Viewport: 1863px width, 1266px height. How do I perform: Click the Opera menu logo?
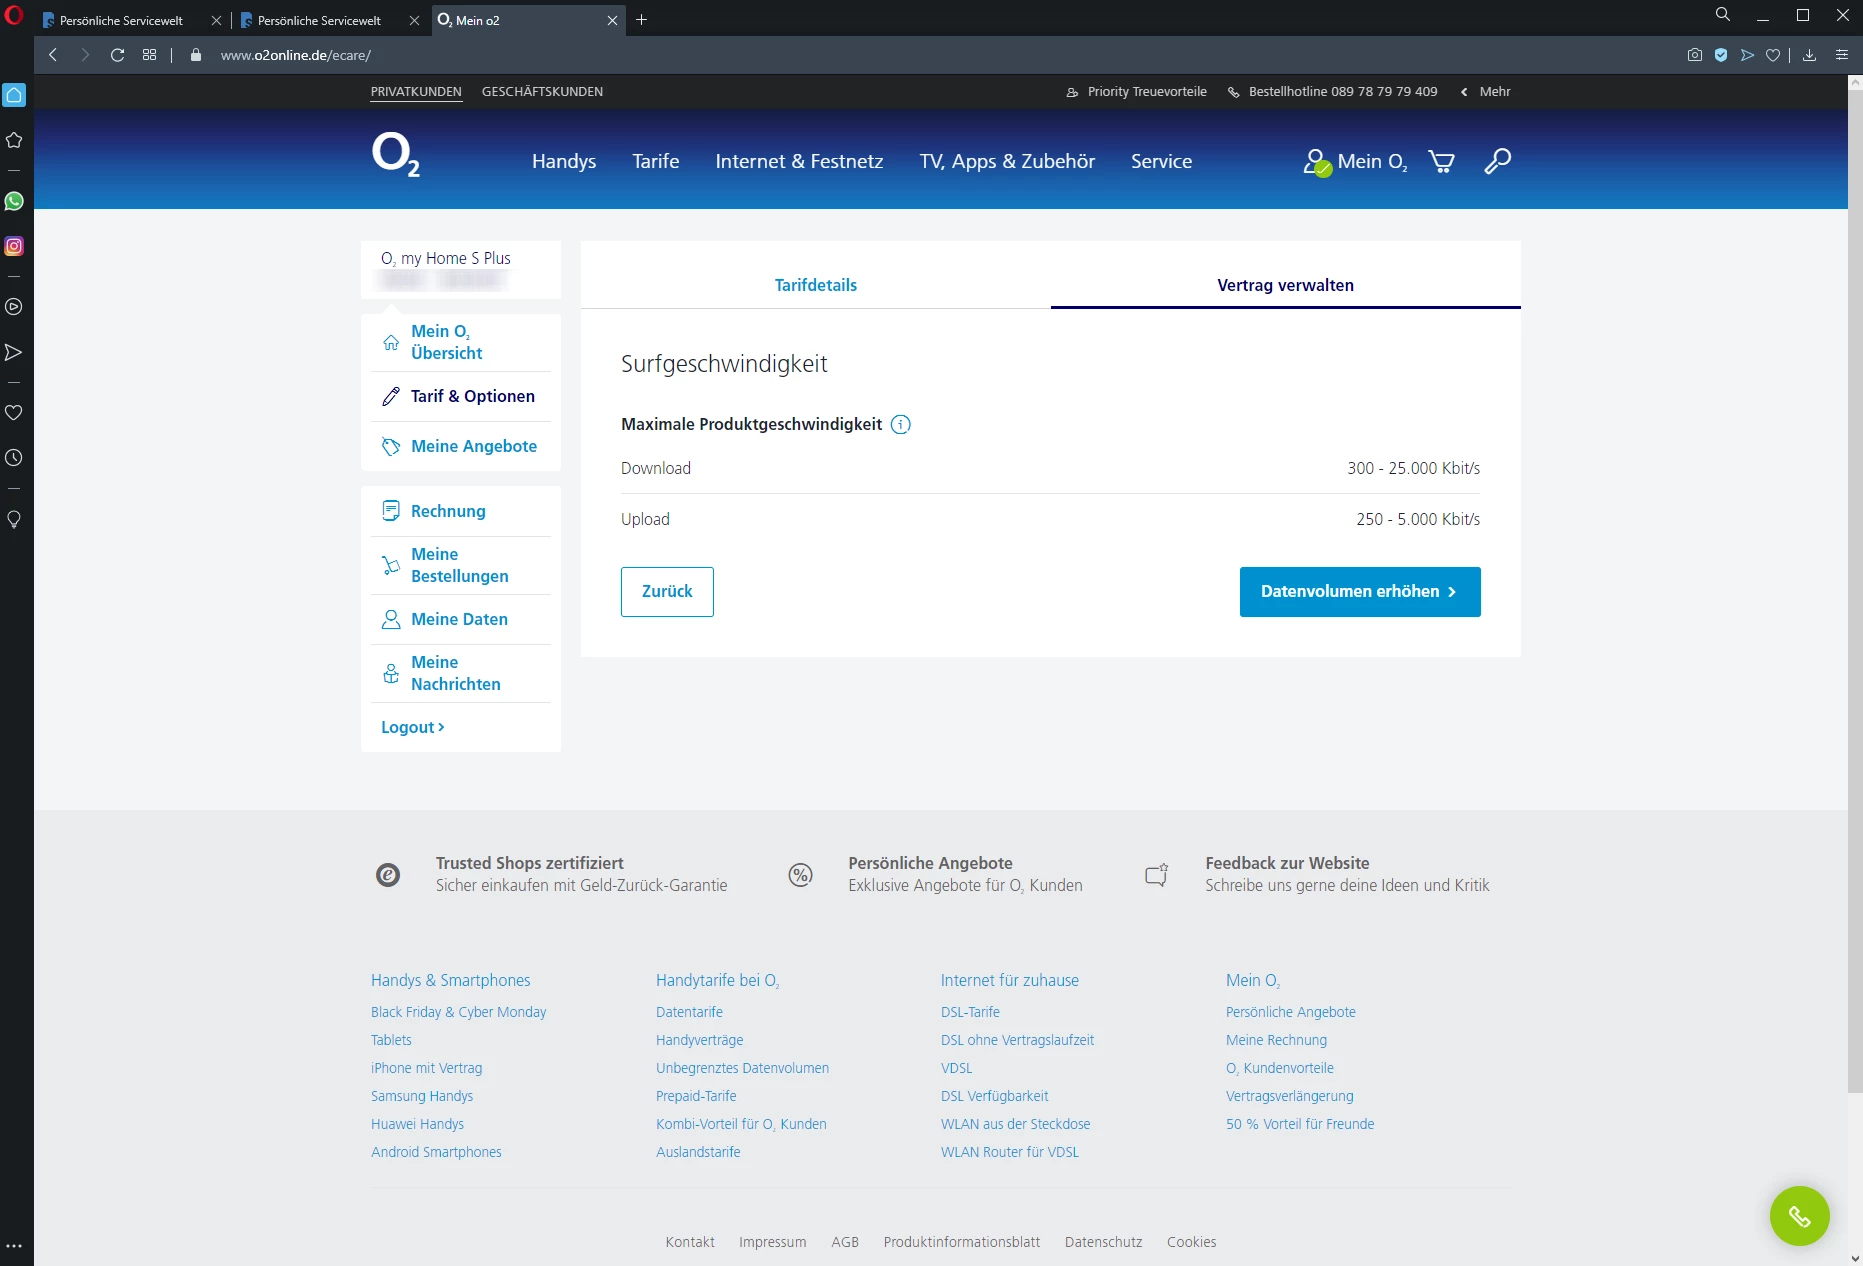click(14, 16)
